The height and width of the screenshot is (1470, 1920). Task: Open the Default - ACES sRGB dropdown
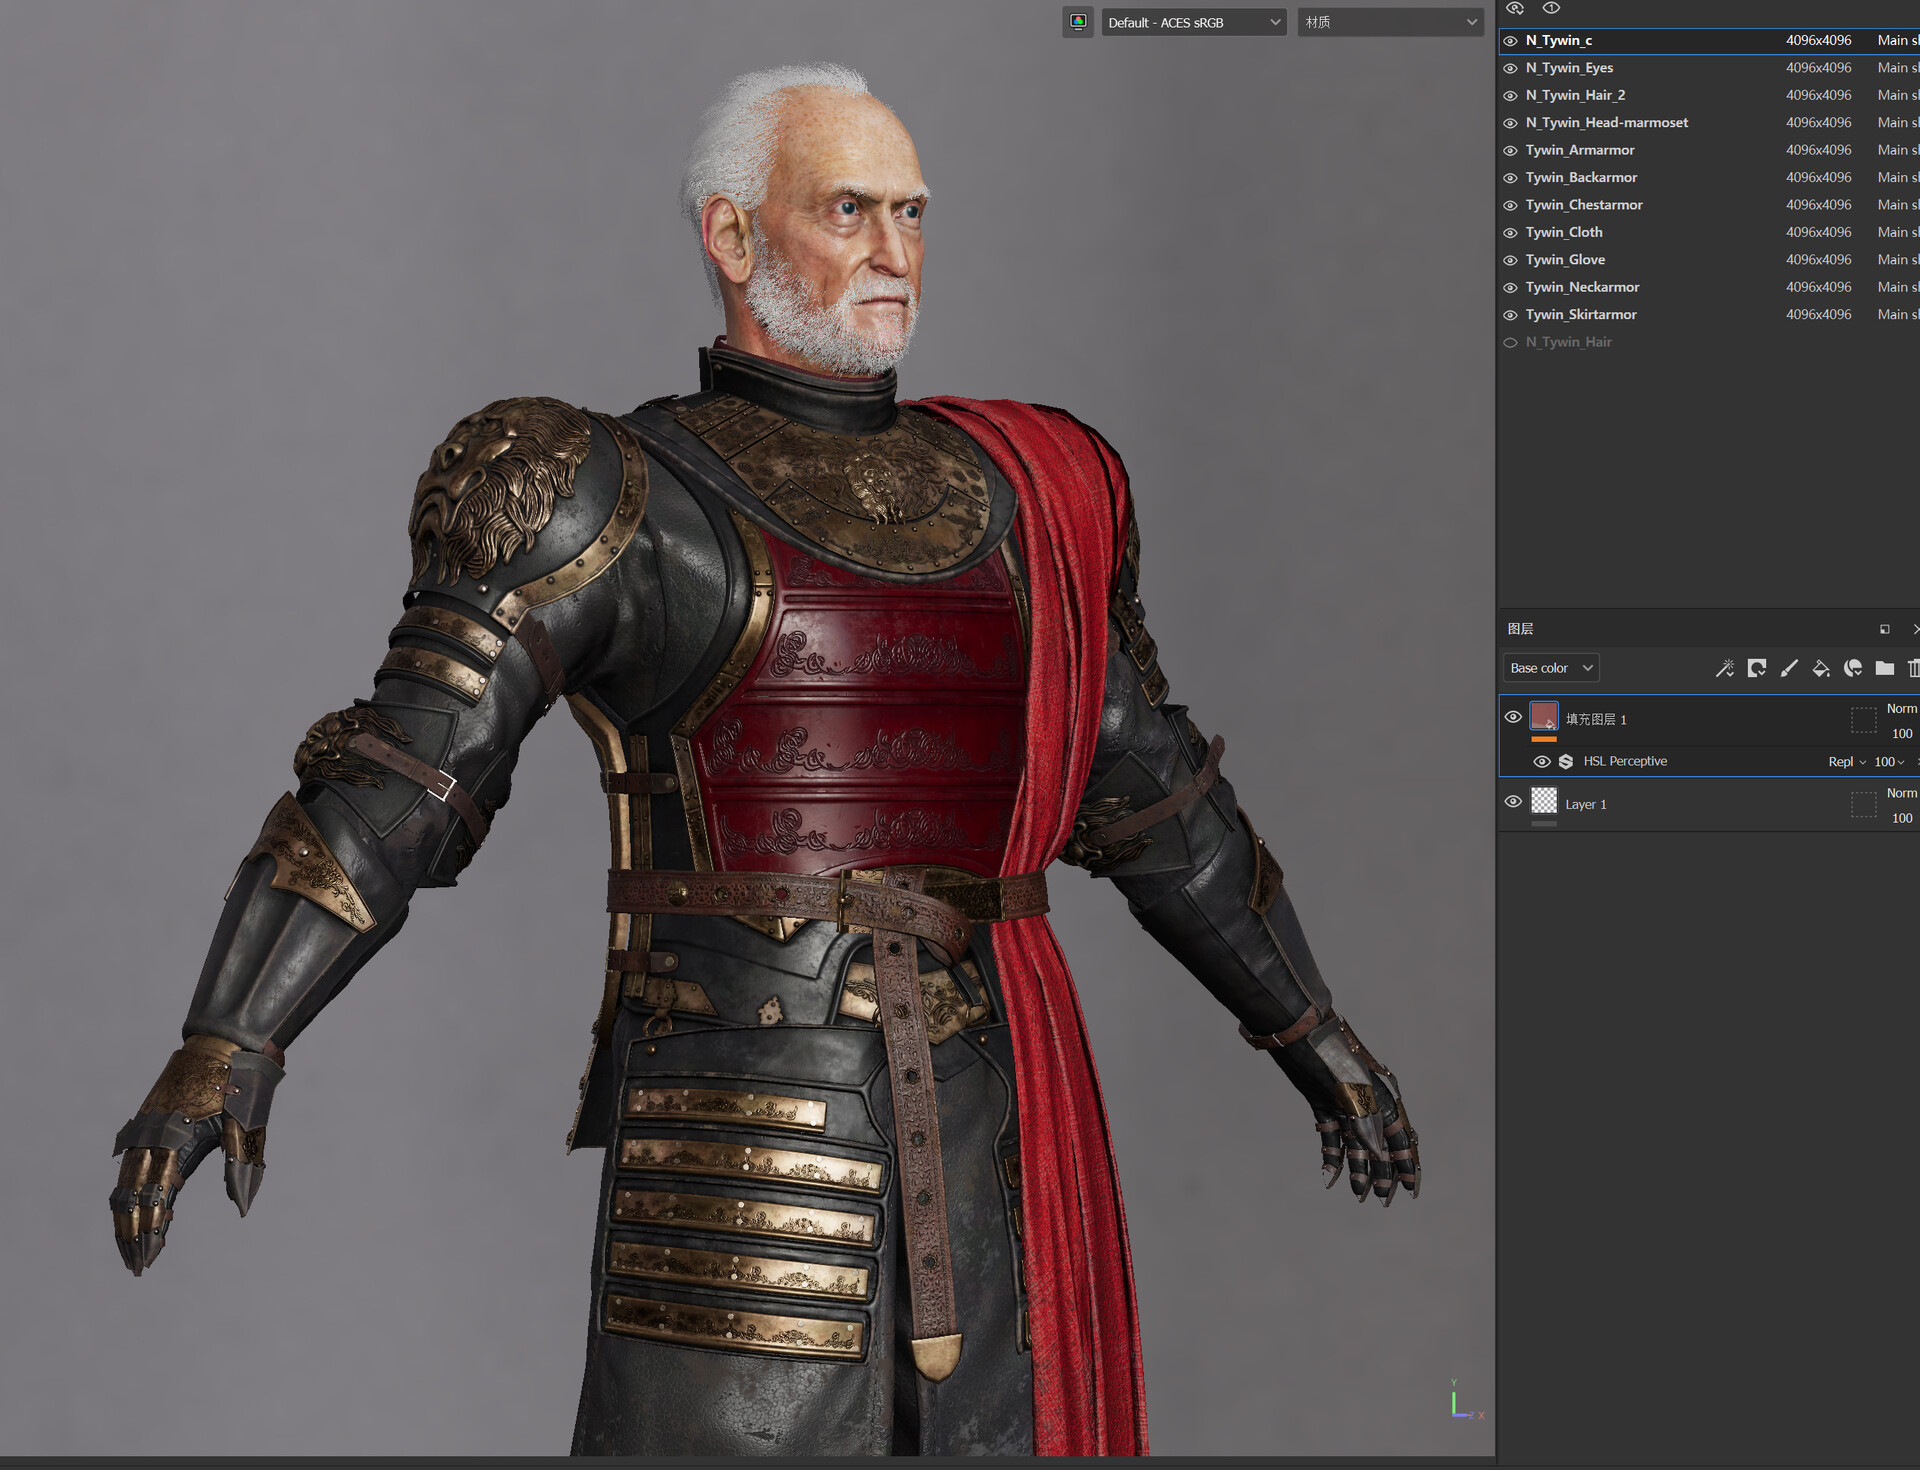pos(1193,21)
